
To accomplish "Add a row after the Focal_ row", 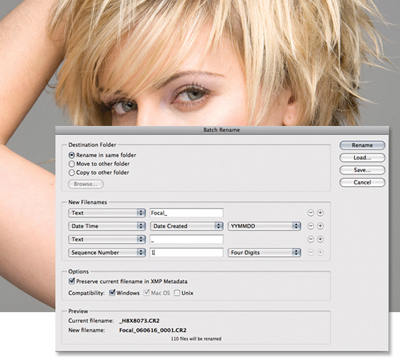I will tap(320, 213).
